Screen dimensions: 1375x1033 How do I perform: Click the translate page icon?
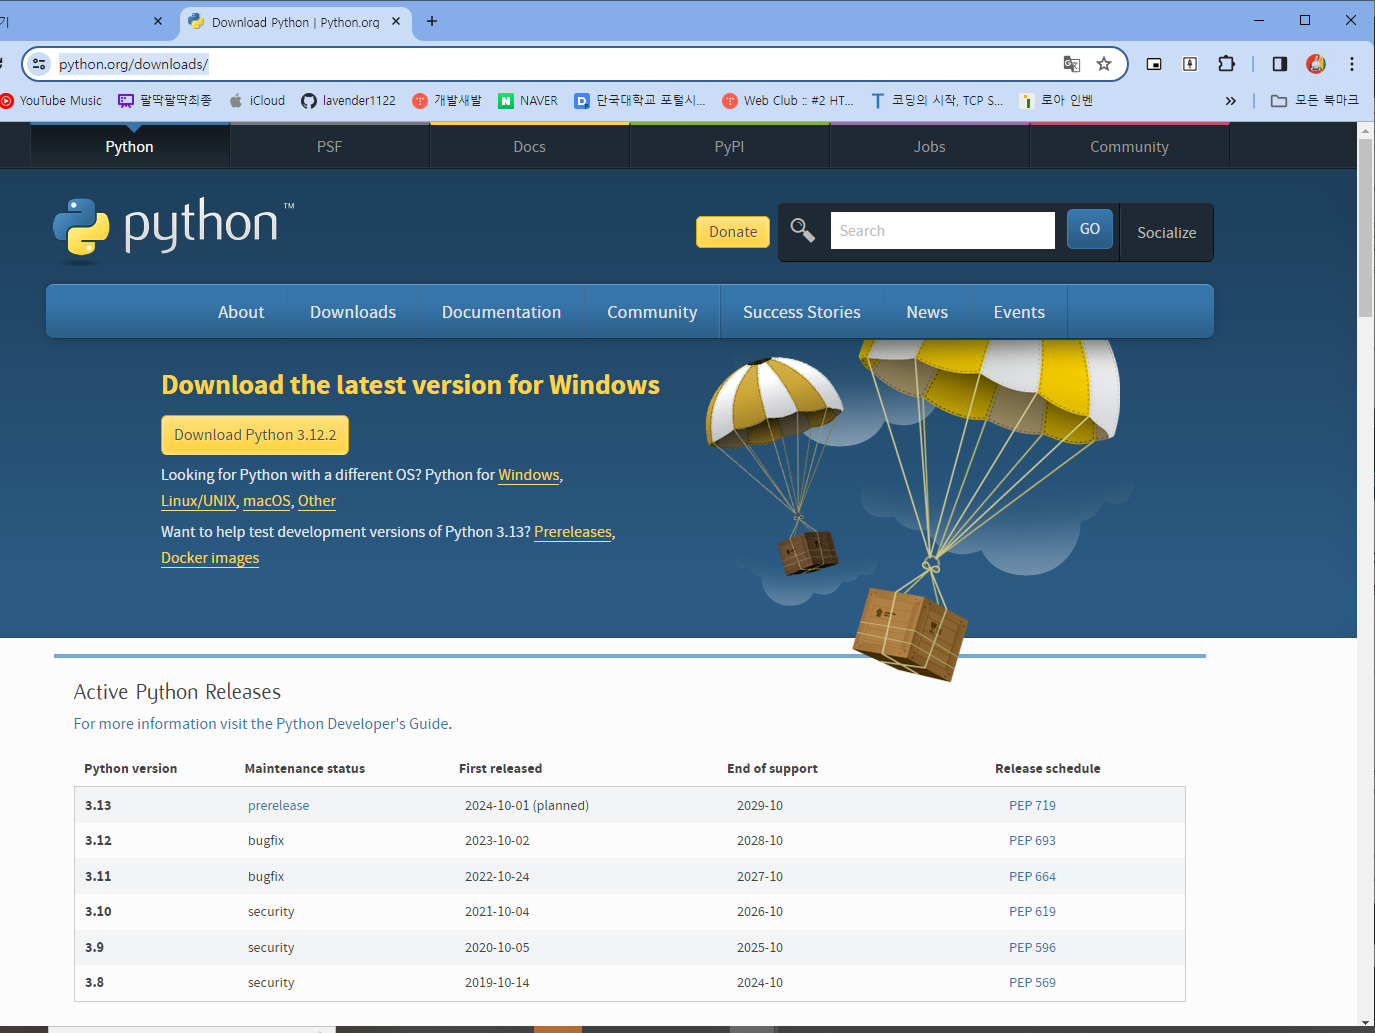click(x=1072, y=64)
